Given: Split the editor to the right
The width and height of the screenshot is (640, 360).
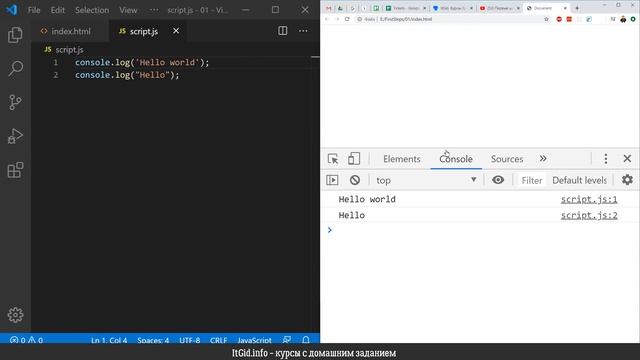Looking at the screenshot, I should pos(282,31).
